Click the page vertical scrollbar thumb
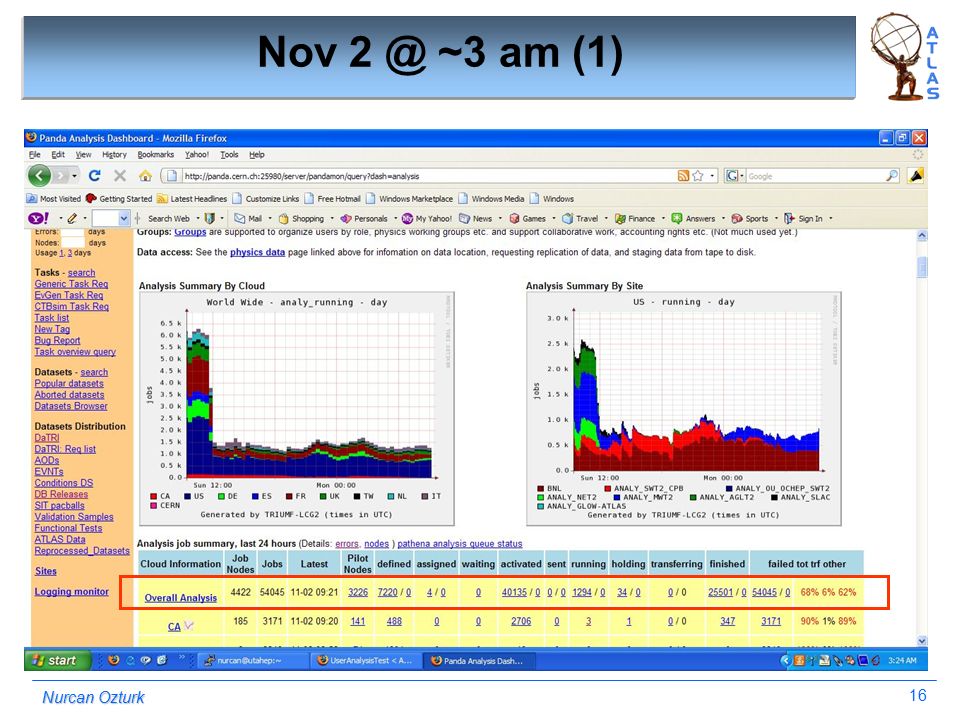The image size is (960, 720). [x=922, y=267]
